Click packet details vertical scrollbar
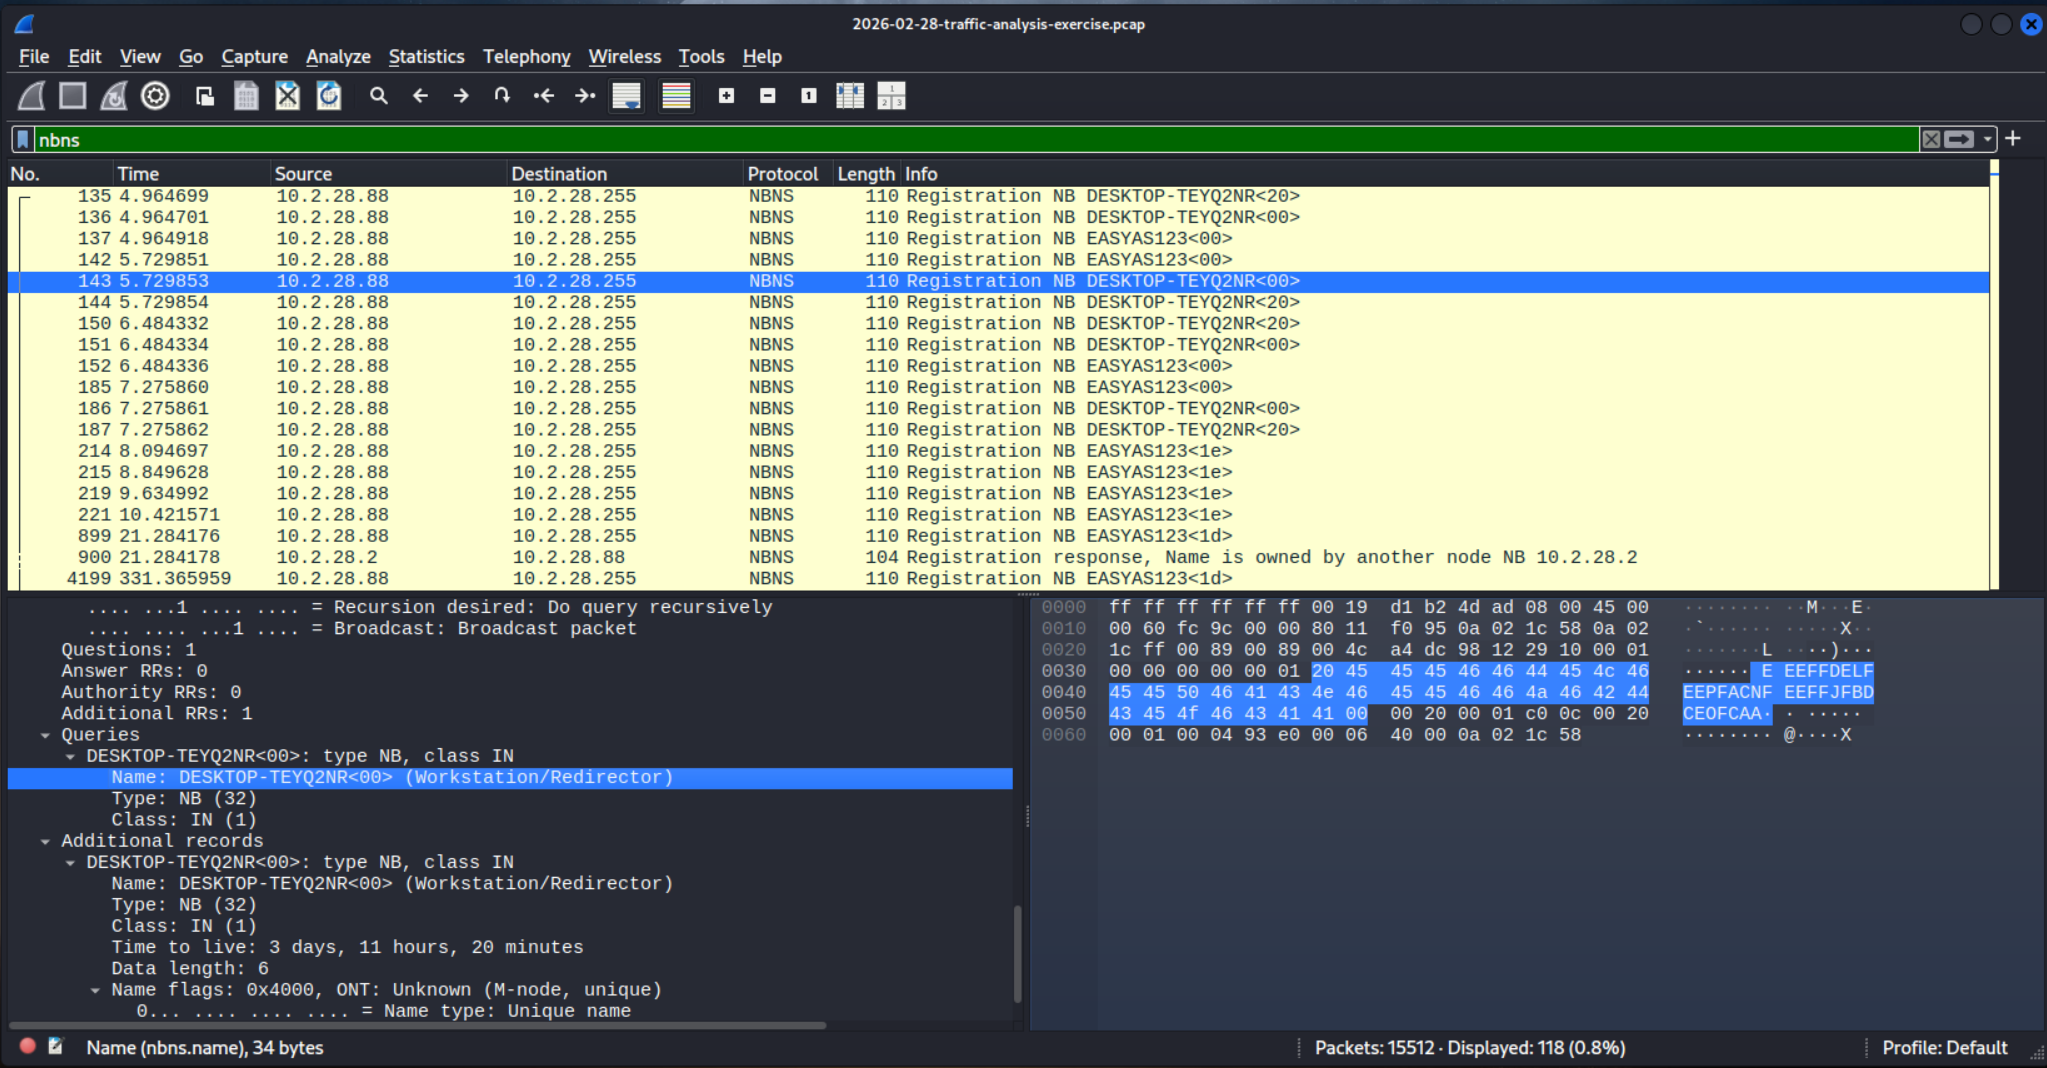Viewport: 2047px width, 1068px height. [x=1017, y=954]
